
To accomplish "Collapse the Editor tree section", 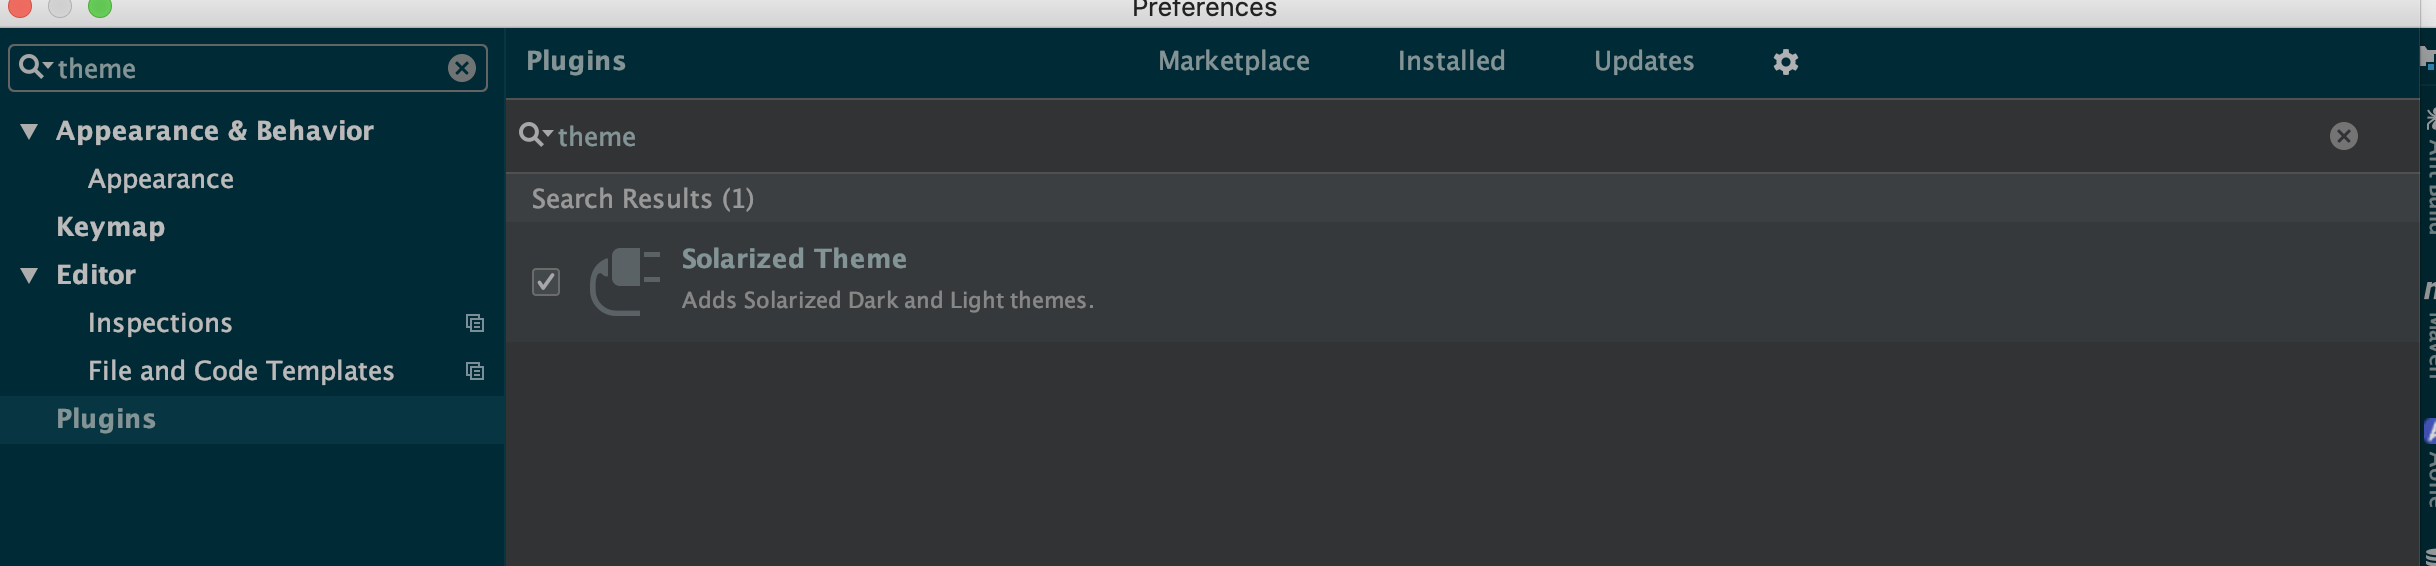I will [30, 275].
